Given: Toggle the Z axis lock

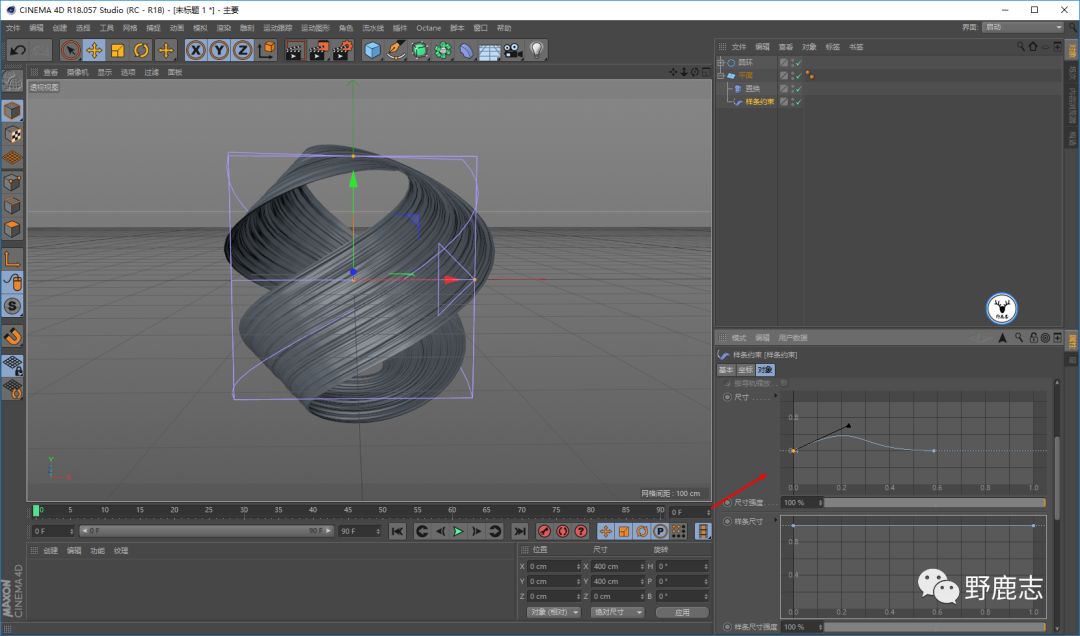Looking at the screenshot, I should (x=242, y=50).
